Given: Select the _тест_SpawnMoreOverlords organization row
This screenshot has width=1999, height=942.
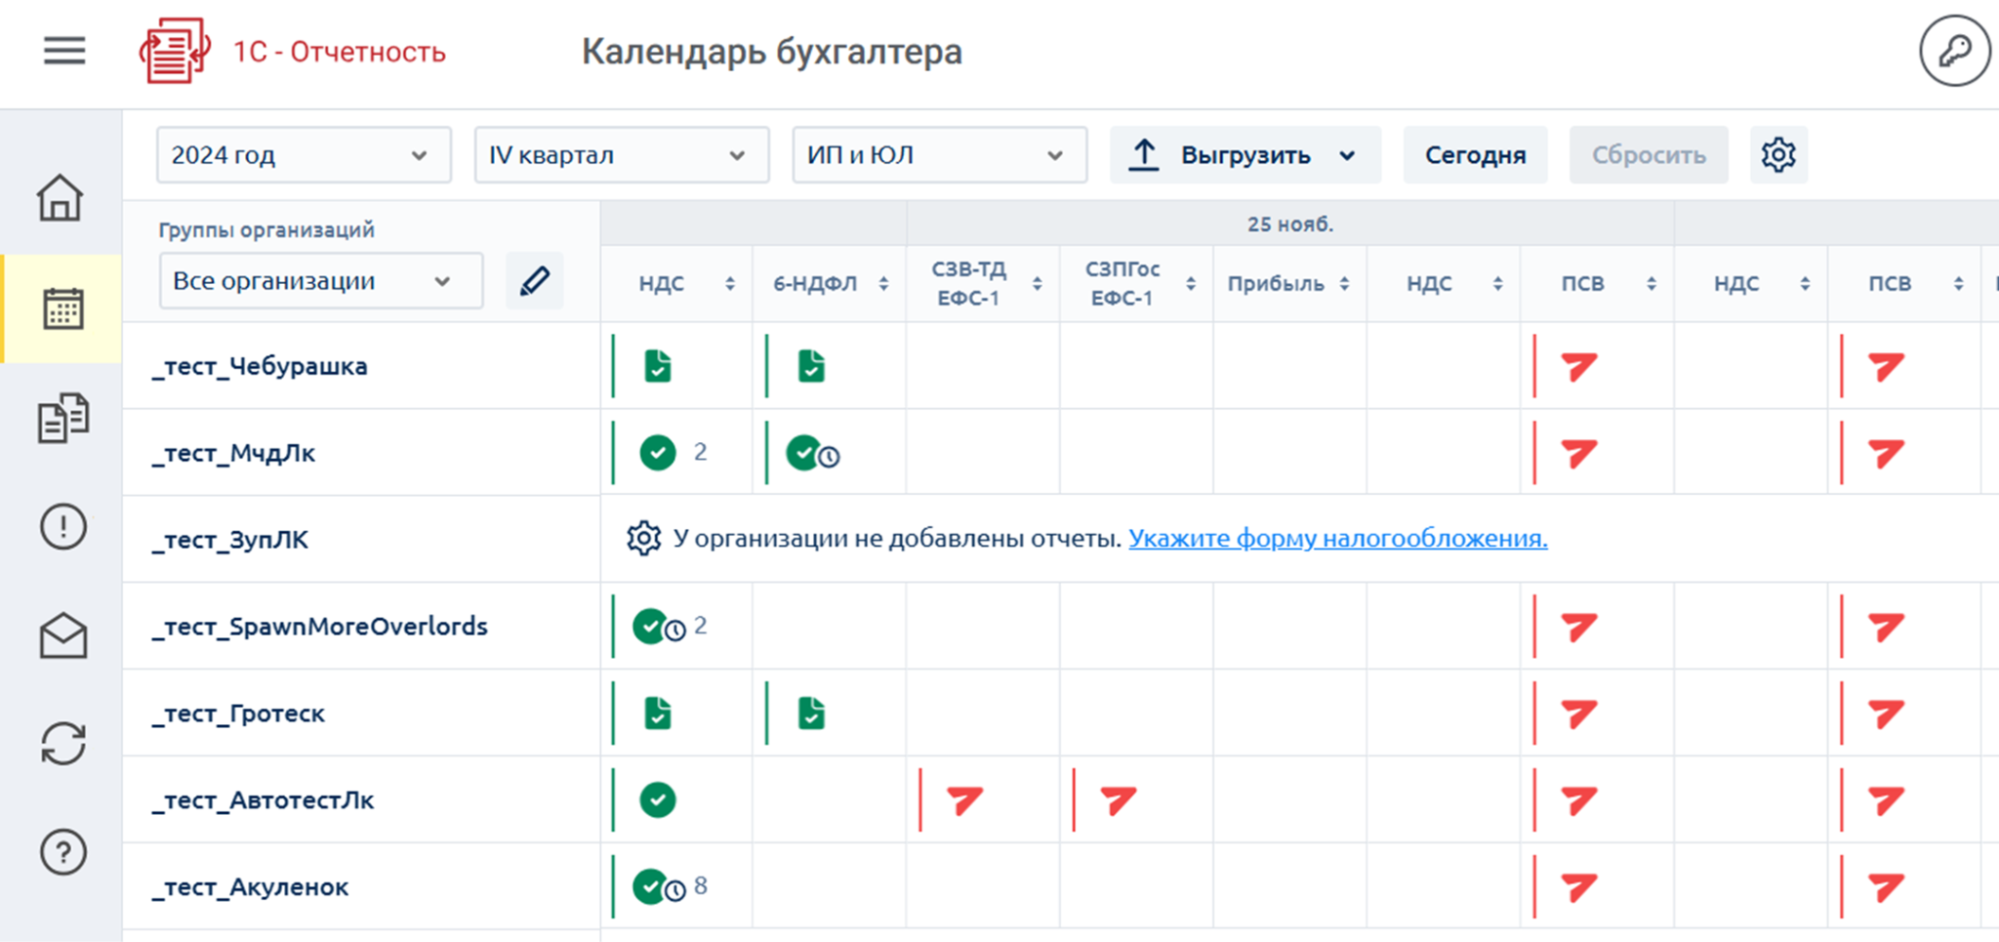Looking at the screenshot, I should (361, 627).
